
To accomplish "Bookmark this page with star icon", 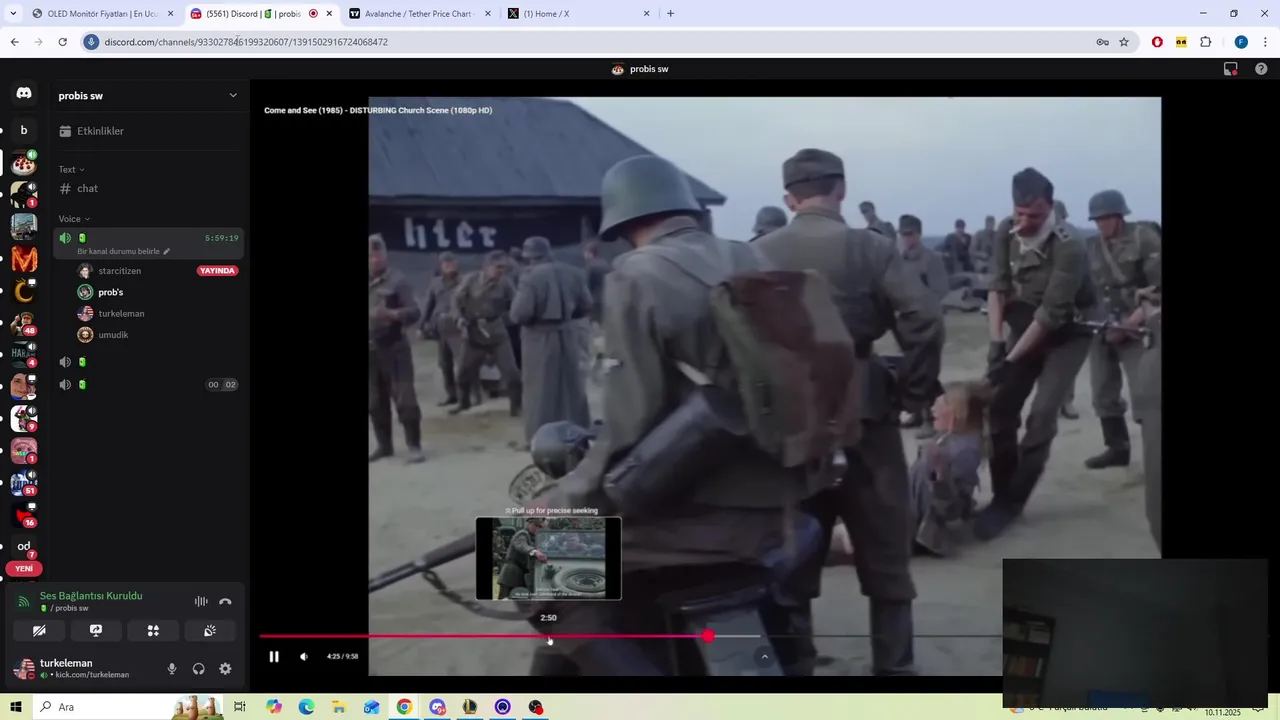I will click(x=1124, y=42).
